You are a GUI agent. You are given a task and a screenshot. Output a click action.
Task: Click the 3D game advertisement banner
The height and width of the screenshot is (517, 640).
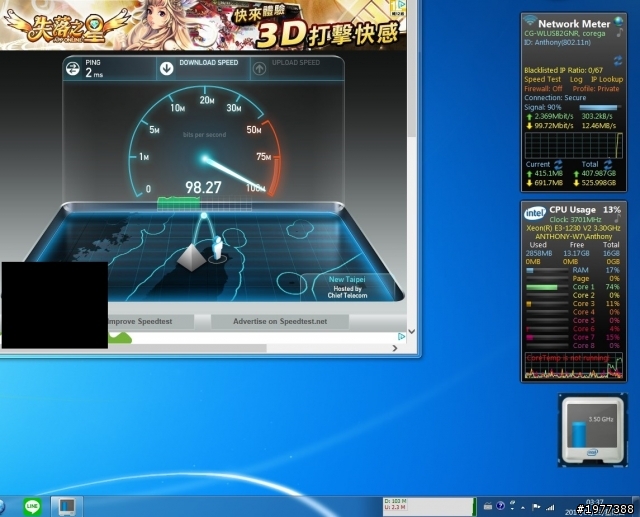203,24
